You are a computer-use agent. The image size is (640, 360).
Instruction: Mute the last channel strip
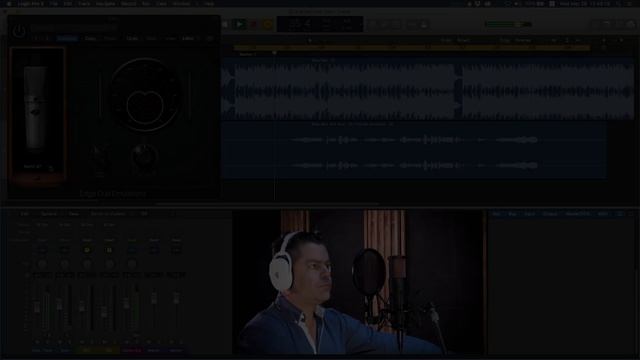pos(171,342)
